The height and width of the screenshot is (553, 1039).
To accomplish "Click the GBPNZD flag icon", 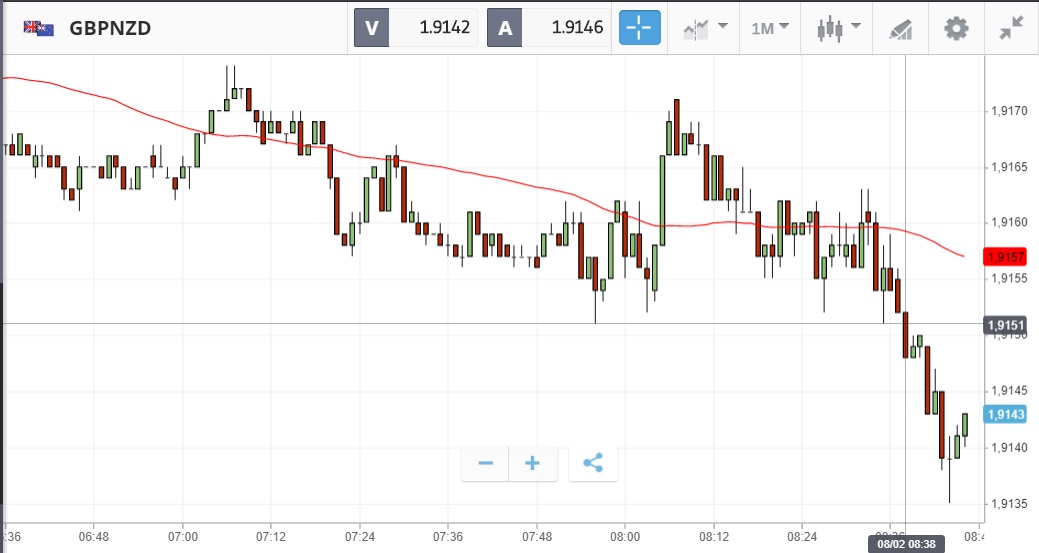I will [39, 28].
